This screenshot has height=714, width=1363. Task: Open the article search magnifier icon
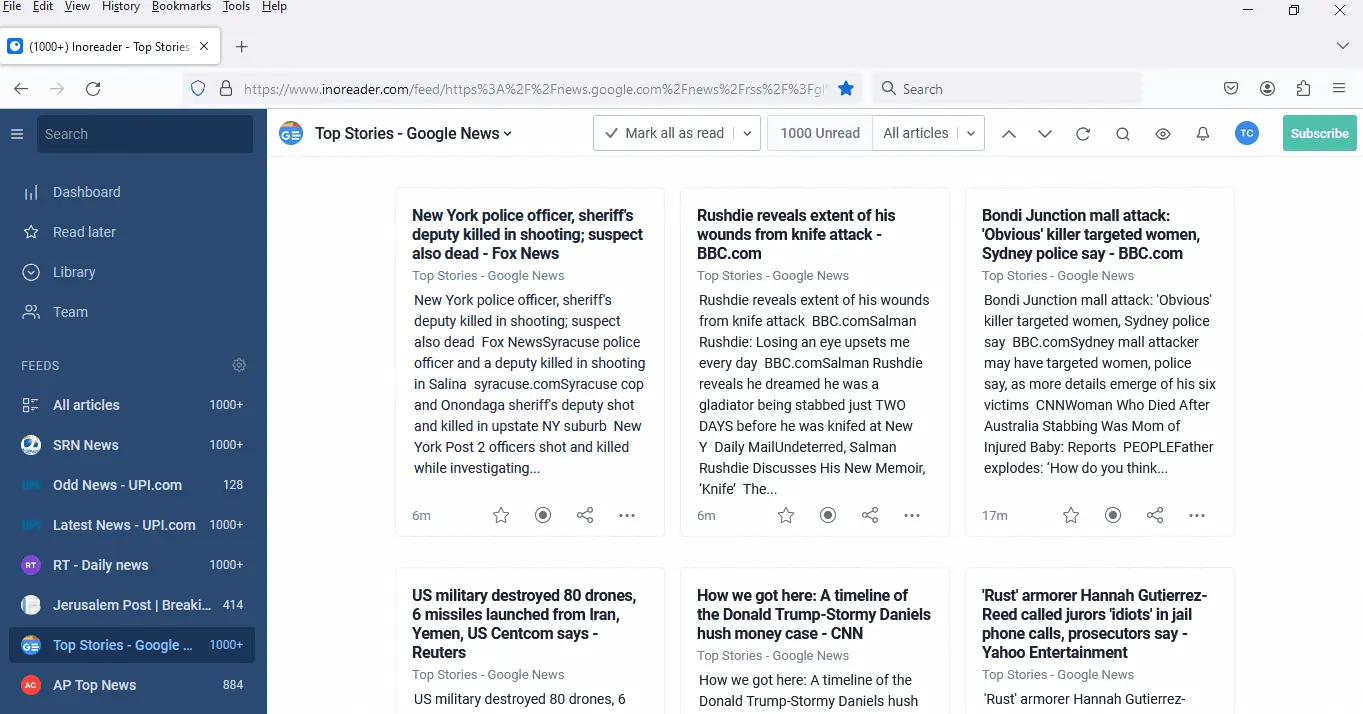tap(1123, 134)
